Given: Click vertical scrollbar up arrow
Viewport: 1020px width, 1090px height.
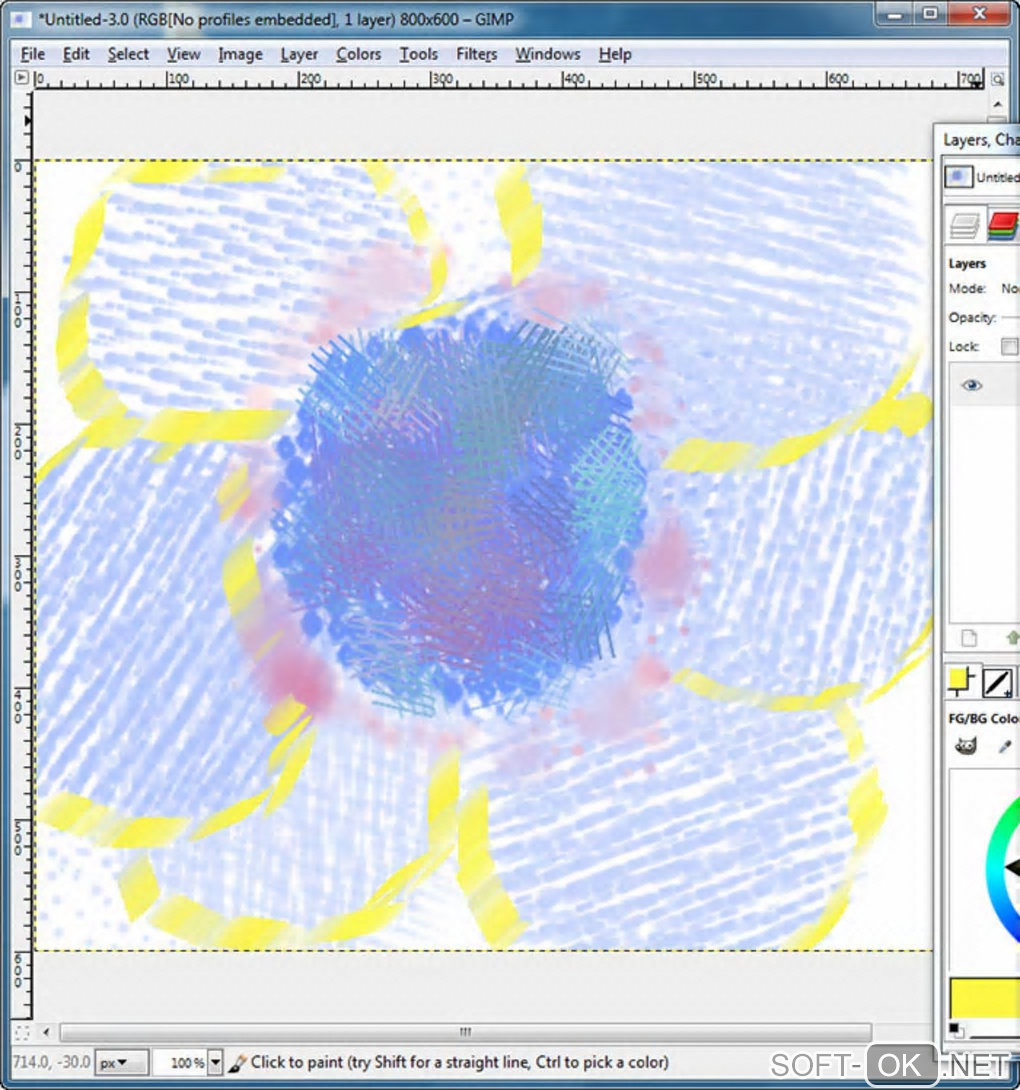Looking at the screenshot, I should 998,104.
